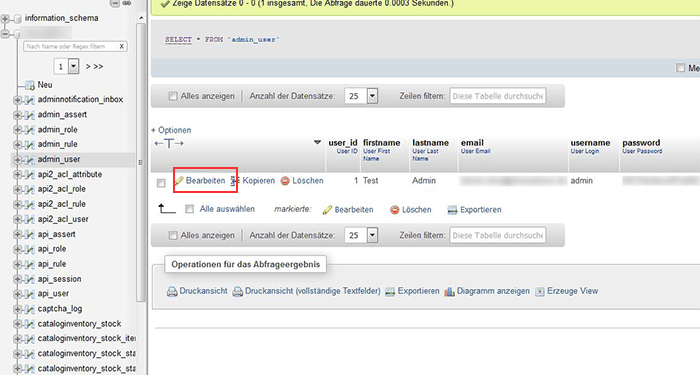This screenshot has width=700, height=375.
Task: Click the Exportieren icon in markierte actions
Action: point(452,210)
